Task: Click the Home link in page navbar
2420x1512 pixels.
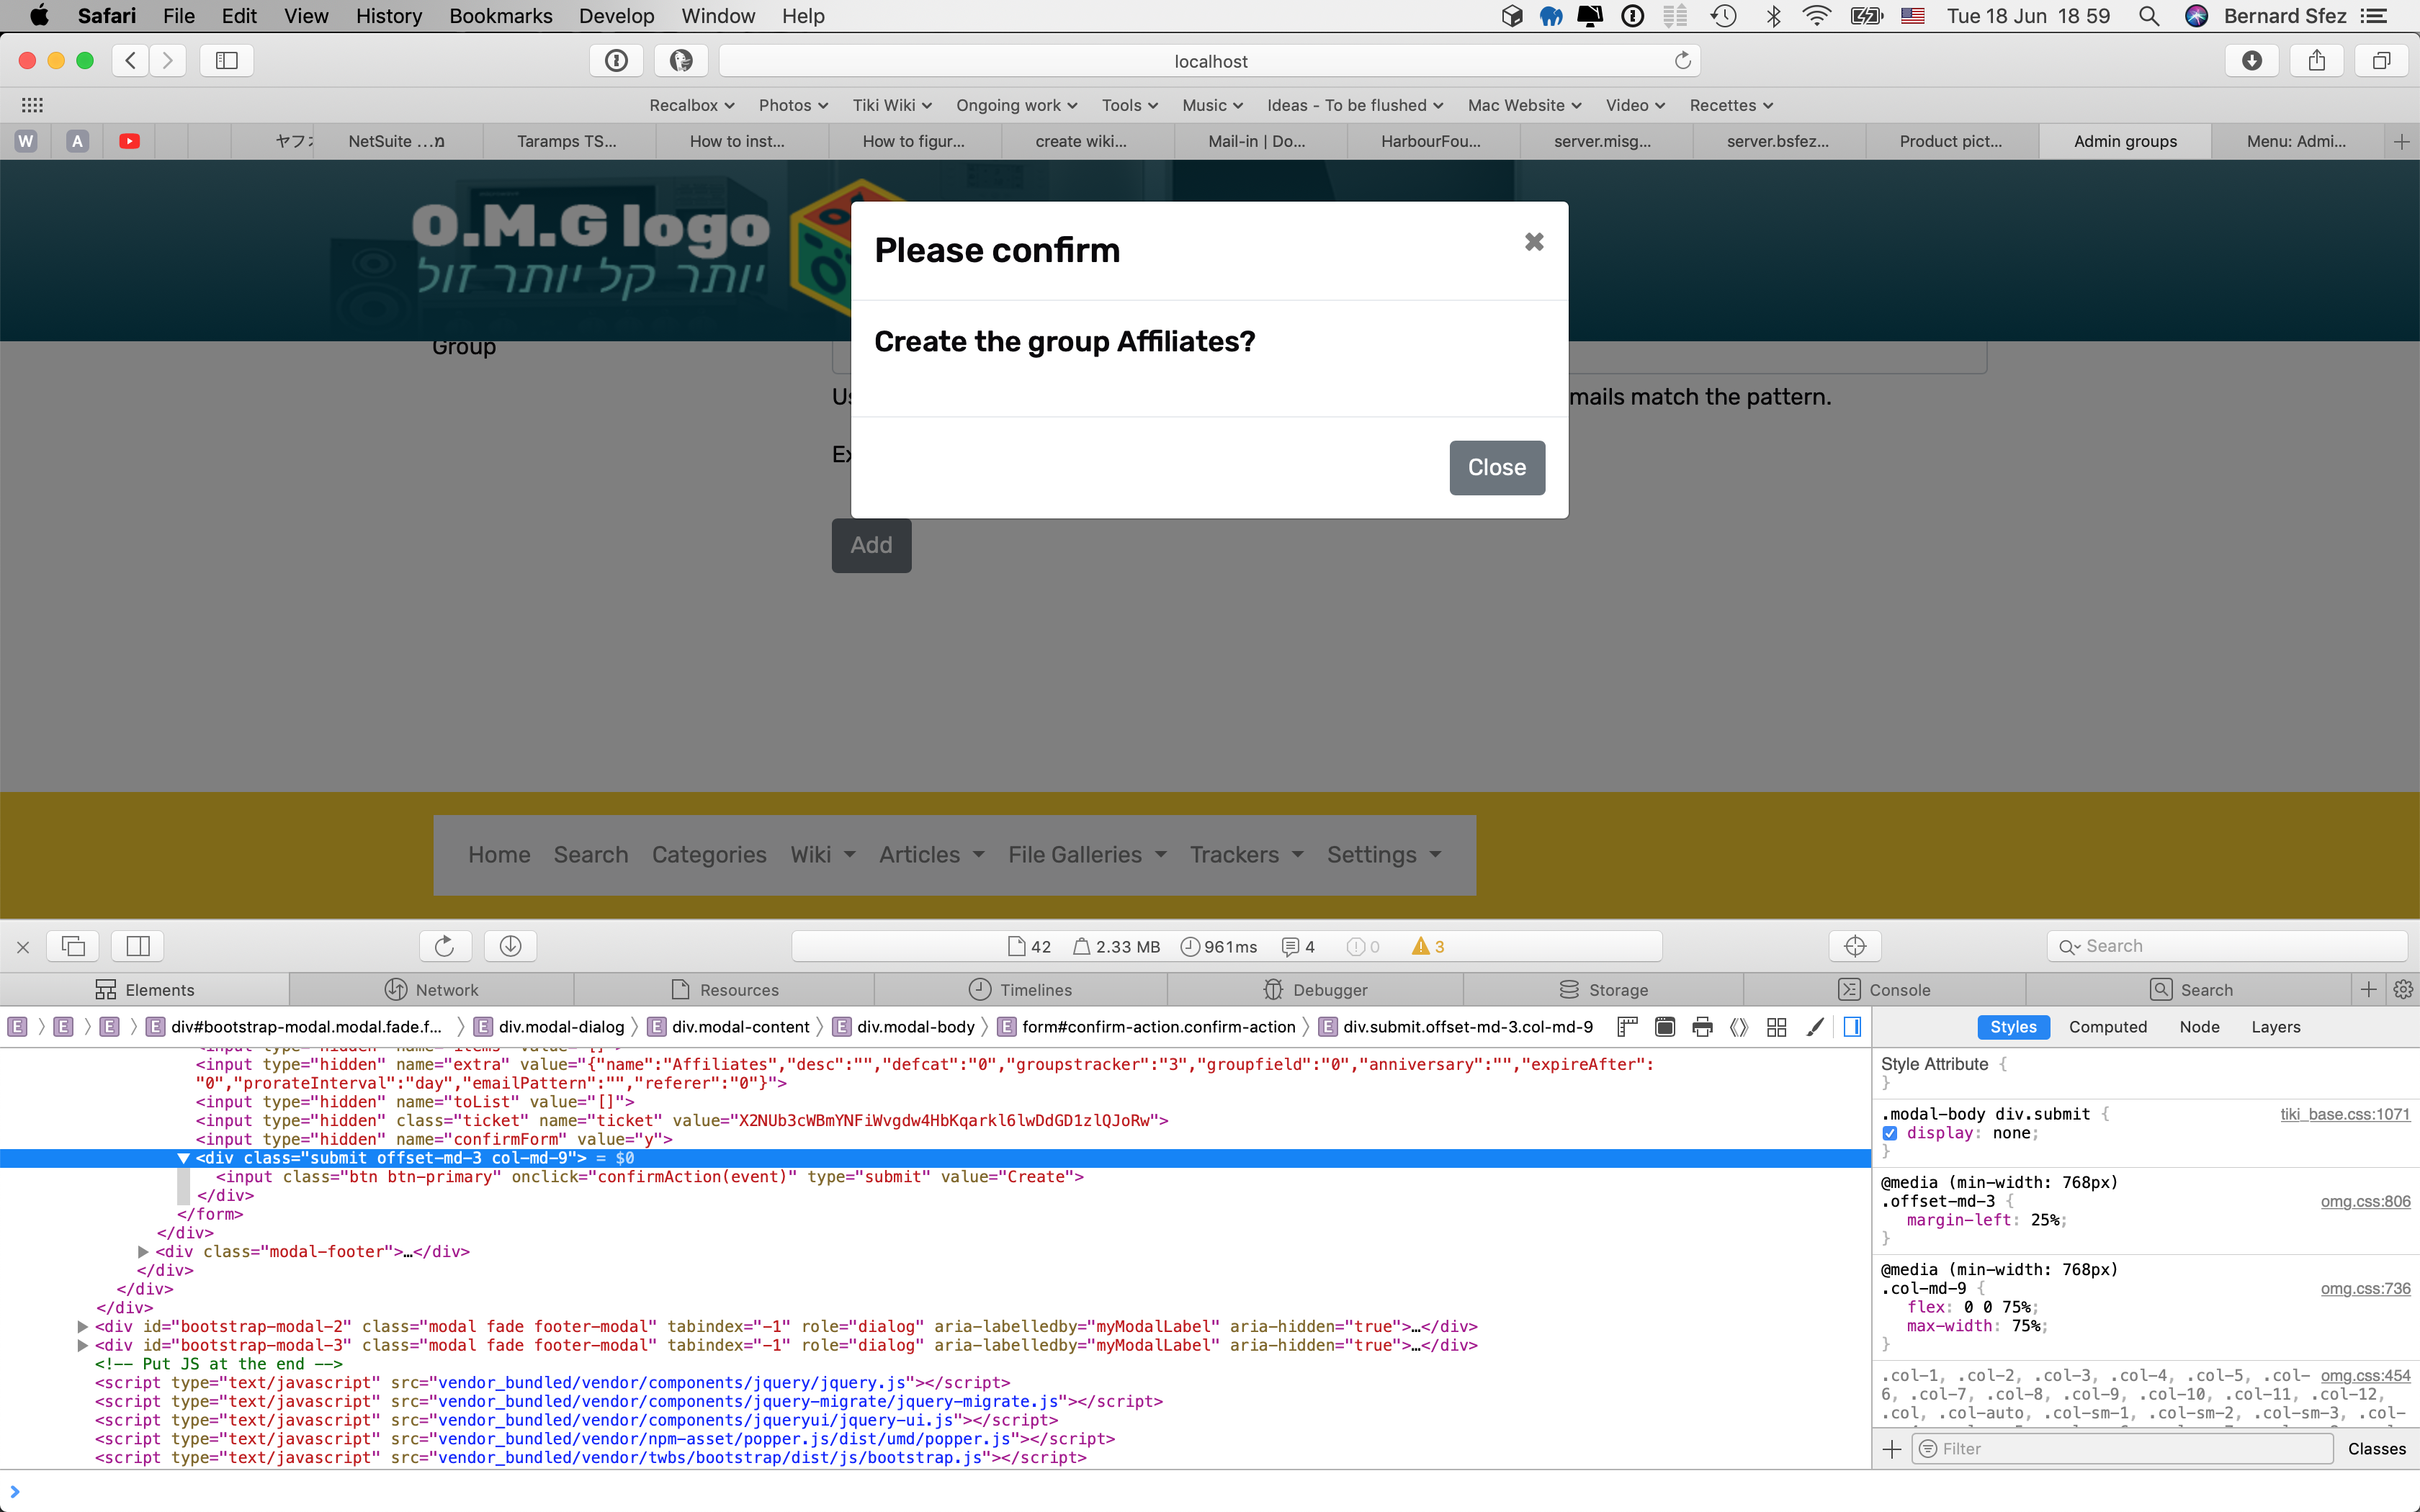Action: coord(499,855)
